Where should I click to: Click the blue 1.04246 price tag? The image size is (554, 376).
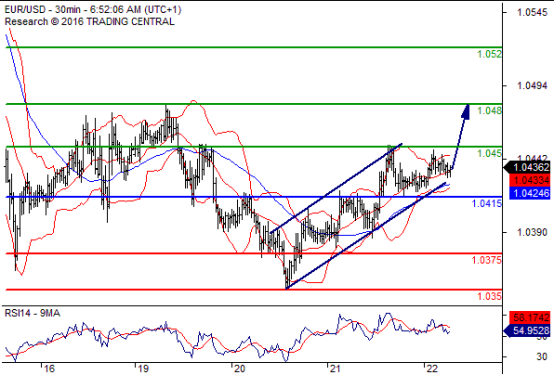tap(530, 193)
